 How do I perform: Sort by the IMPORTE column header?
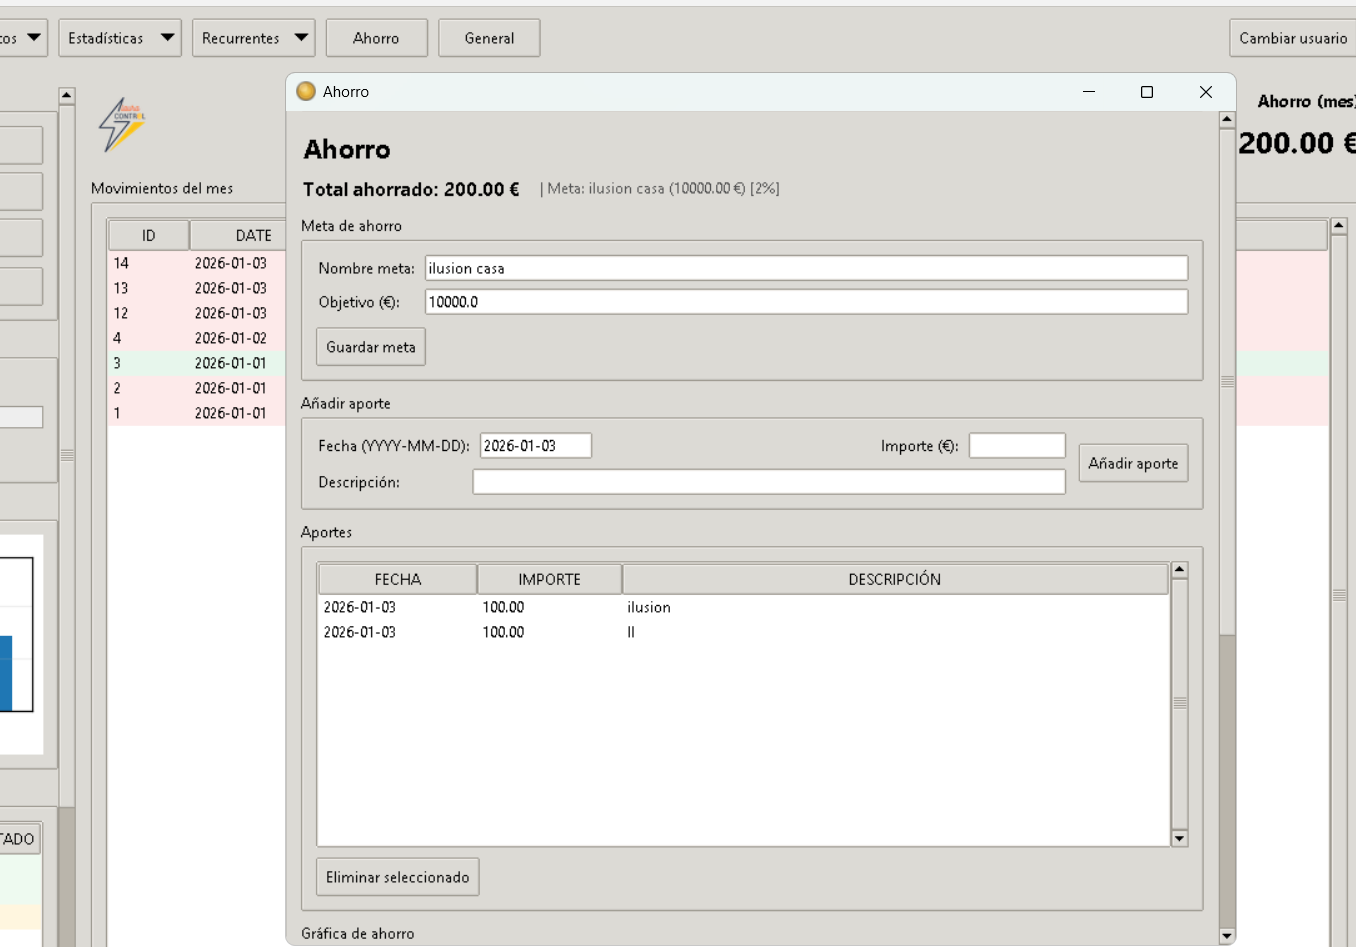(549, 579)
